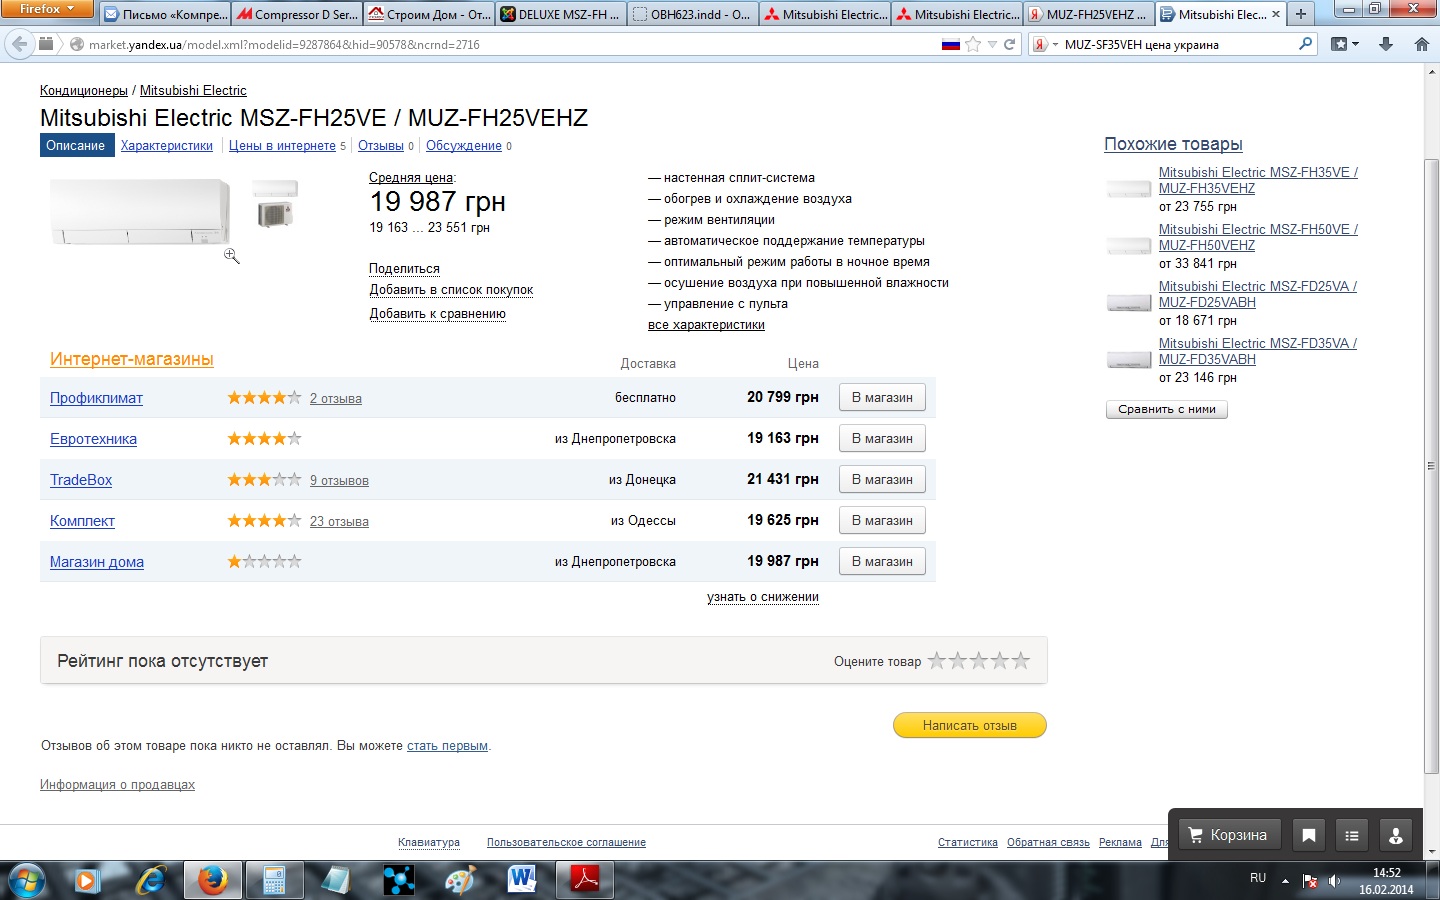The image size is (1440, 900).
Task: Click the yellow Написать отзыв button
Action: coord(970,725)
